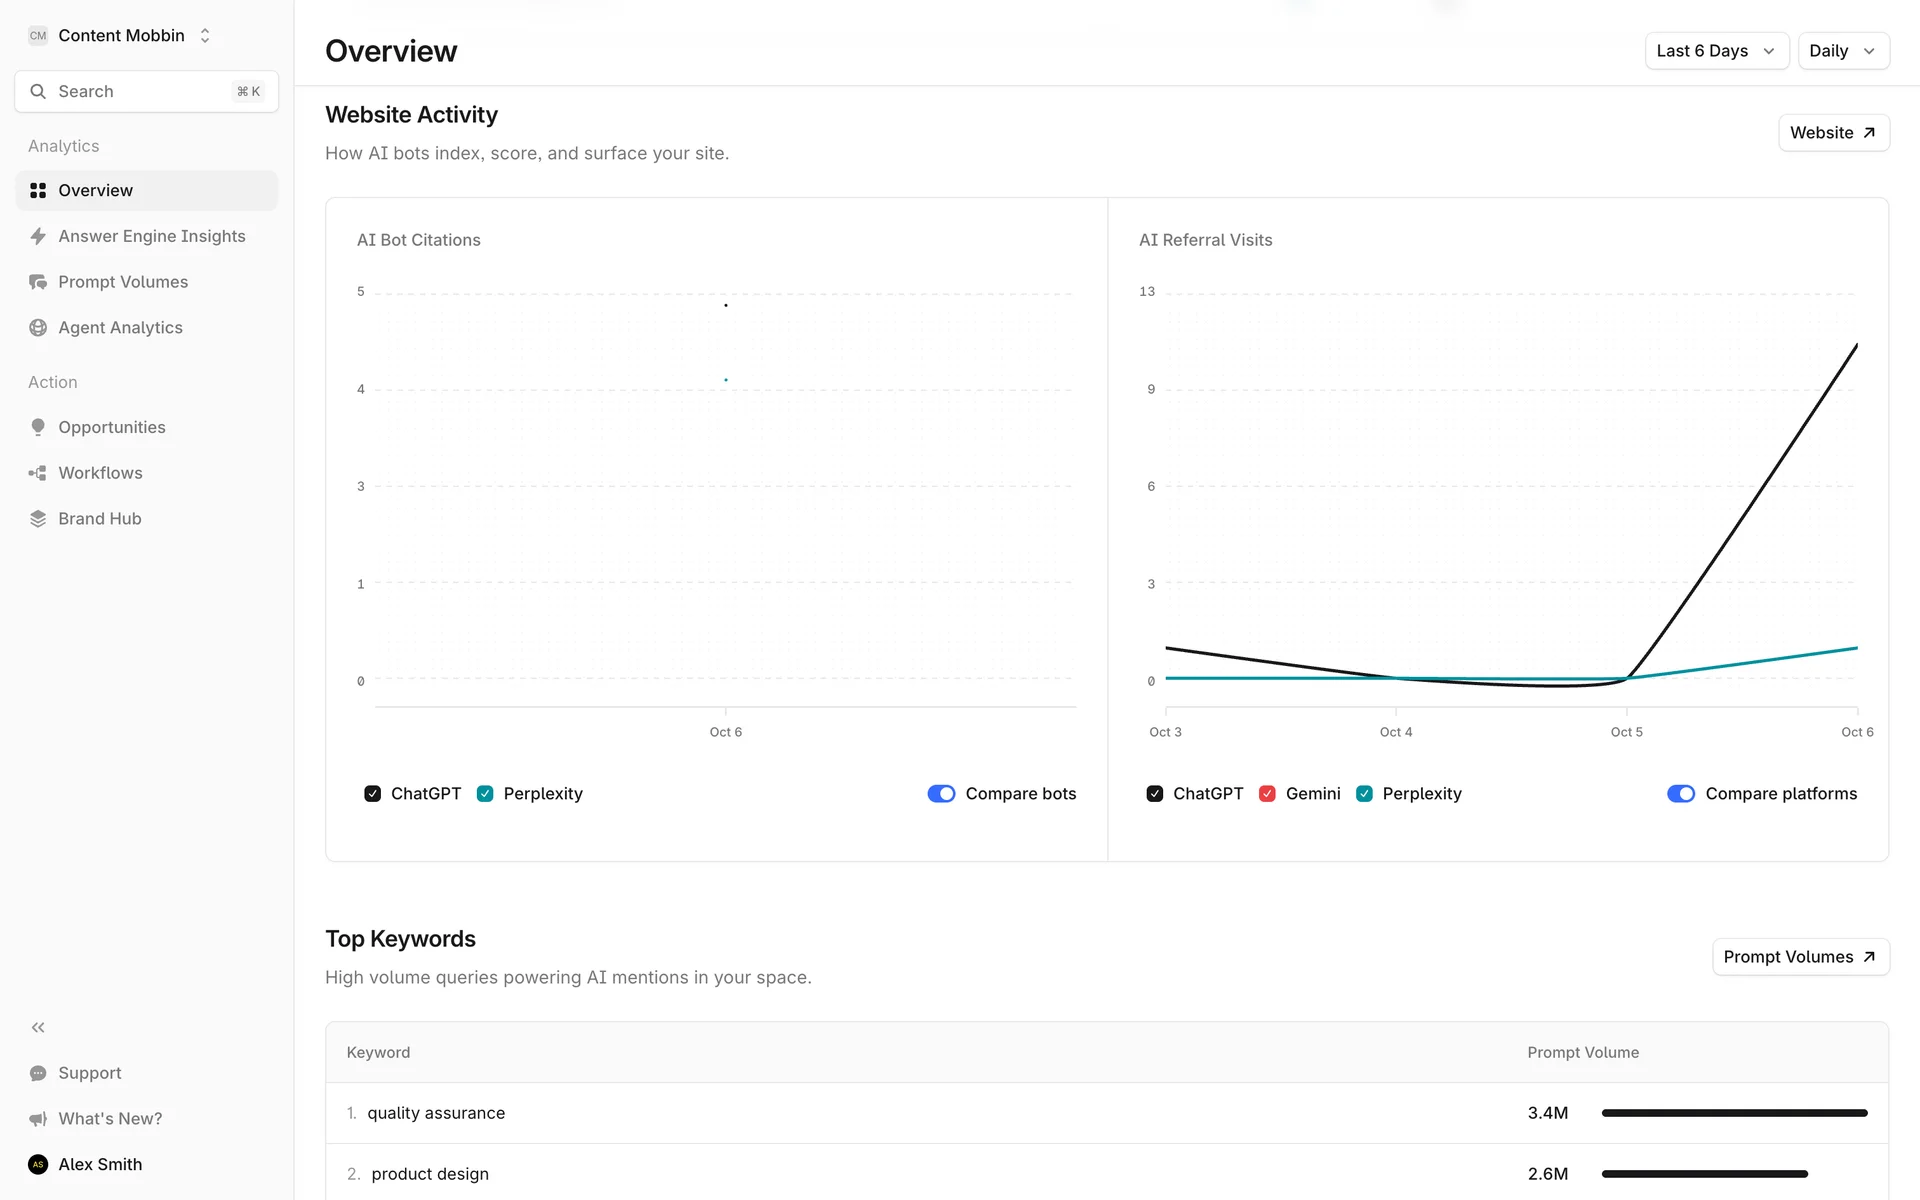Viewport: 1920px width, 1200px height.
Task: Click the What's New megaphone icon
Action: [38, 1119]
